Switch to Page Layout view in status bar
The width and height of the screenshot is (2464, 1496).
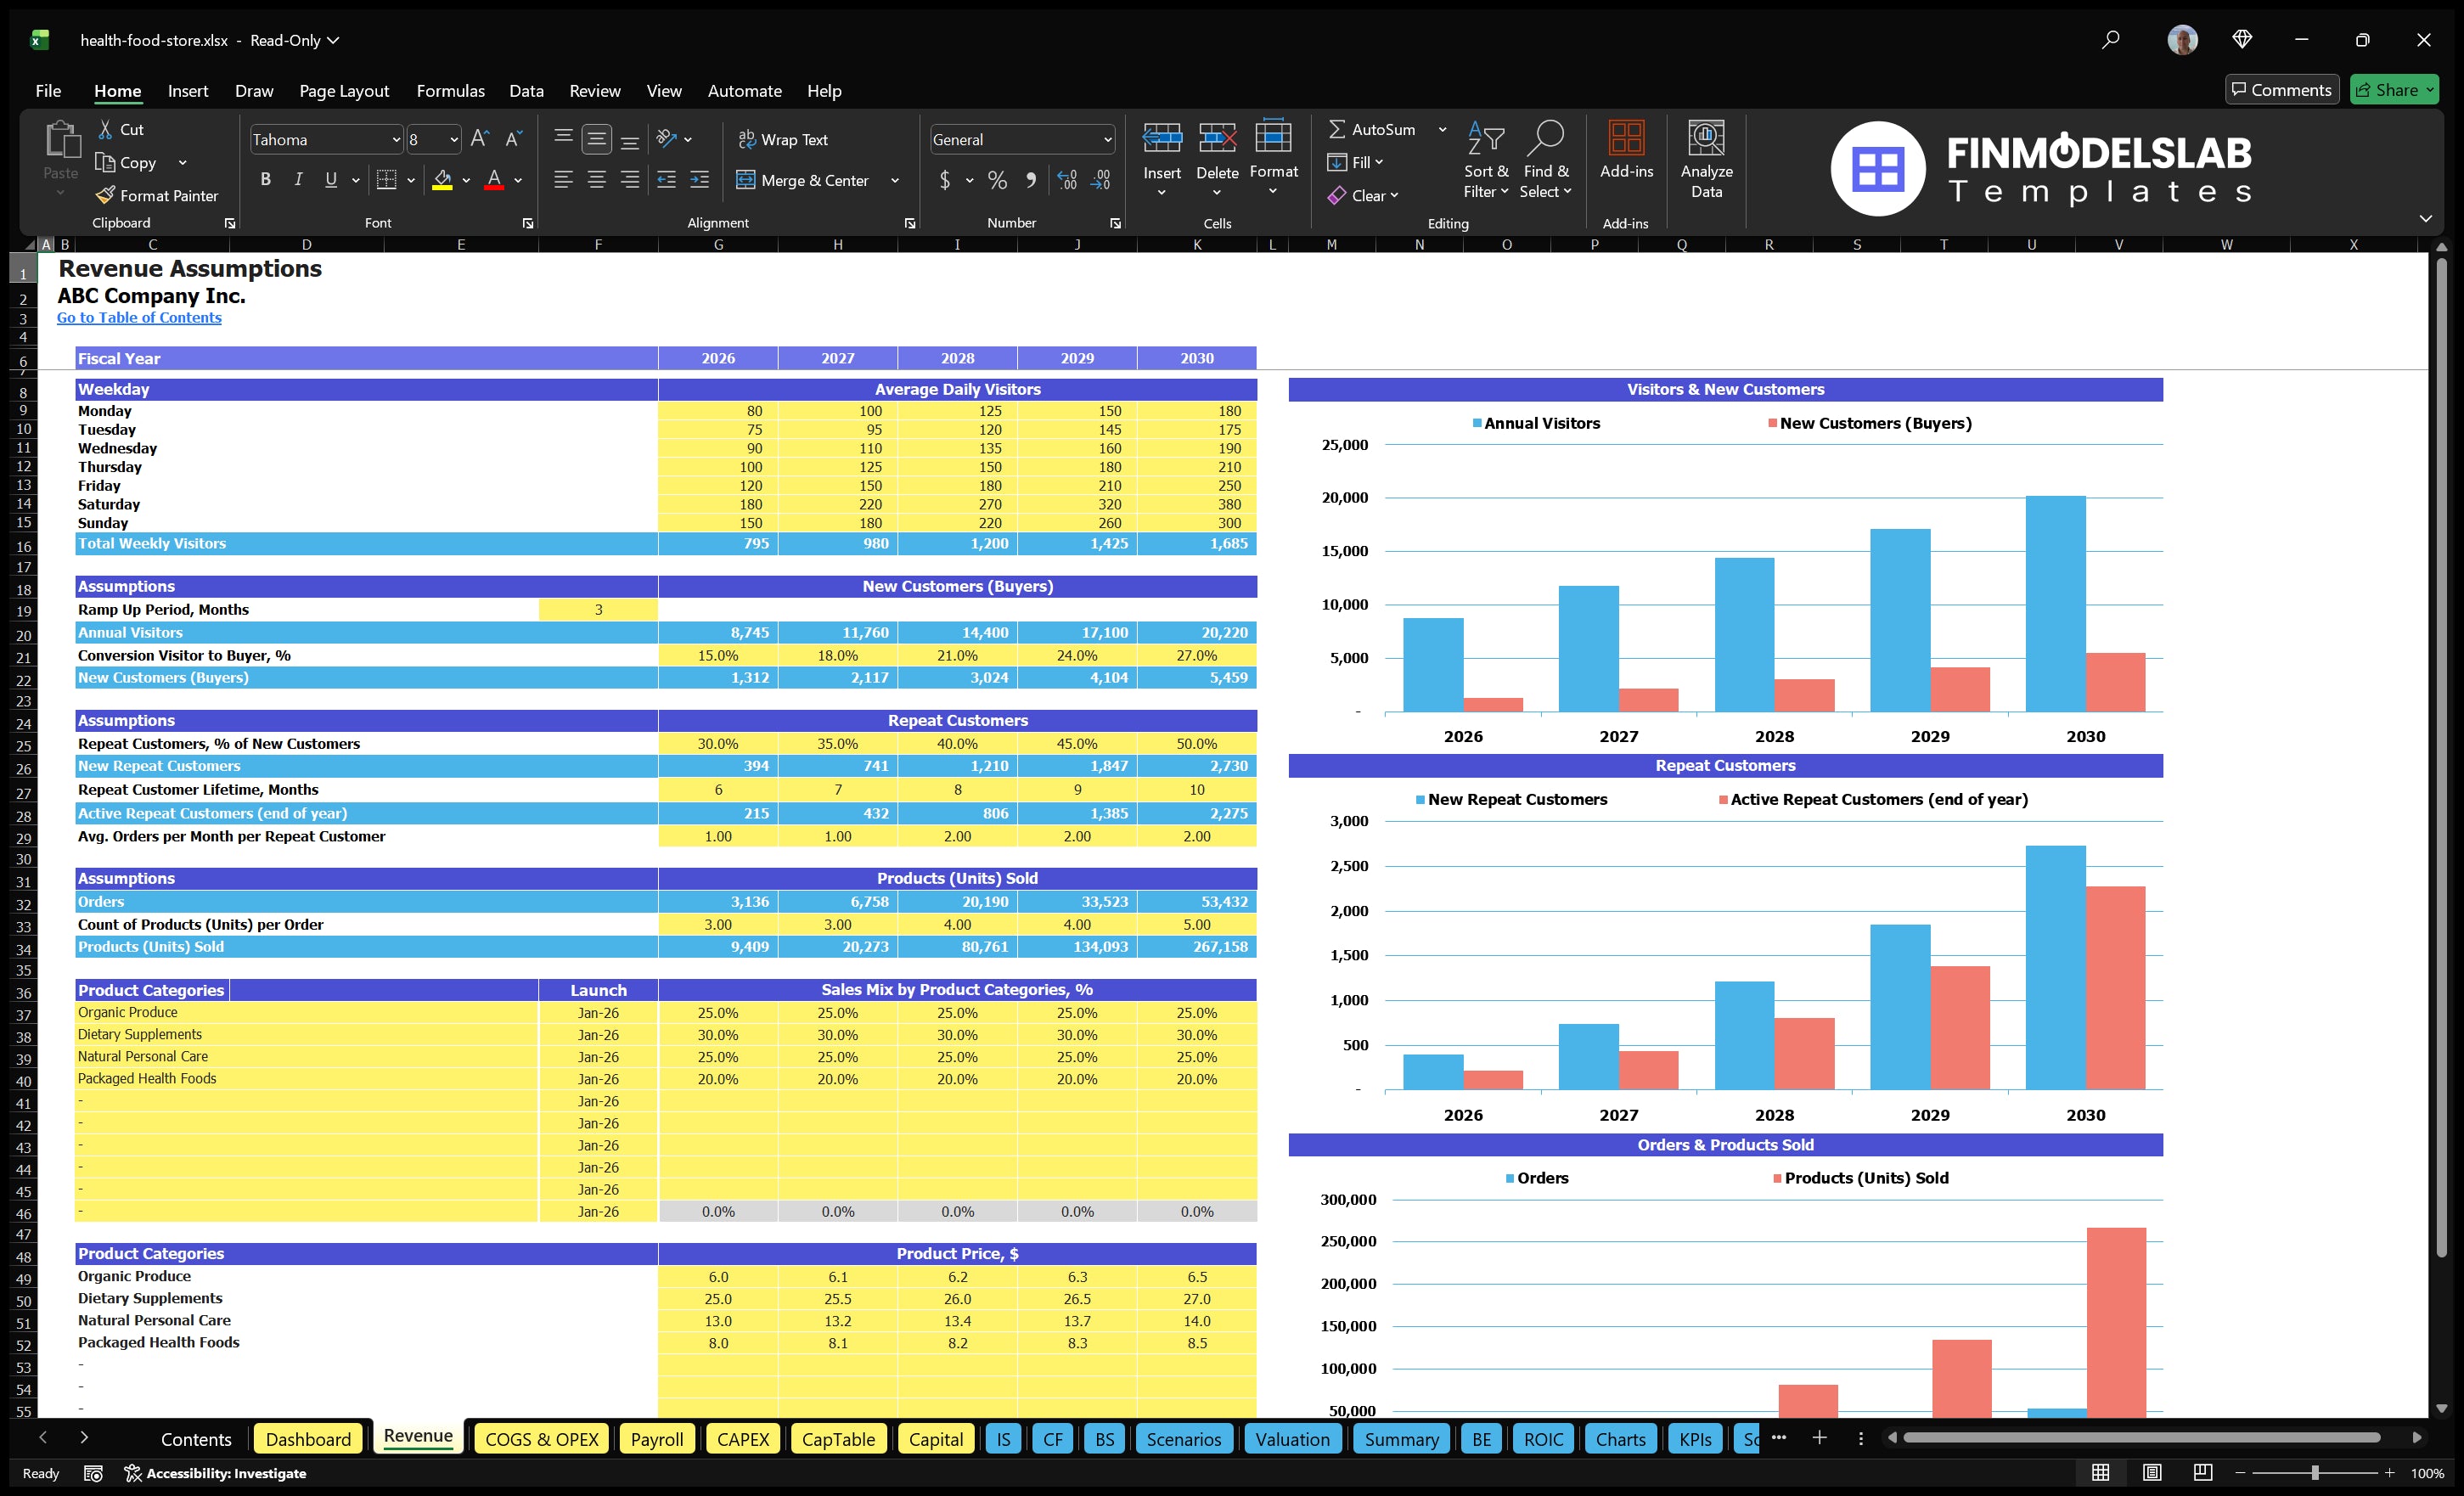[x=2152, y=1472]
